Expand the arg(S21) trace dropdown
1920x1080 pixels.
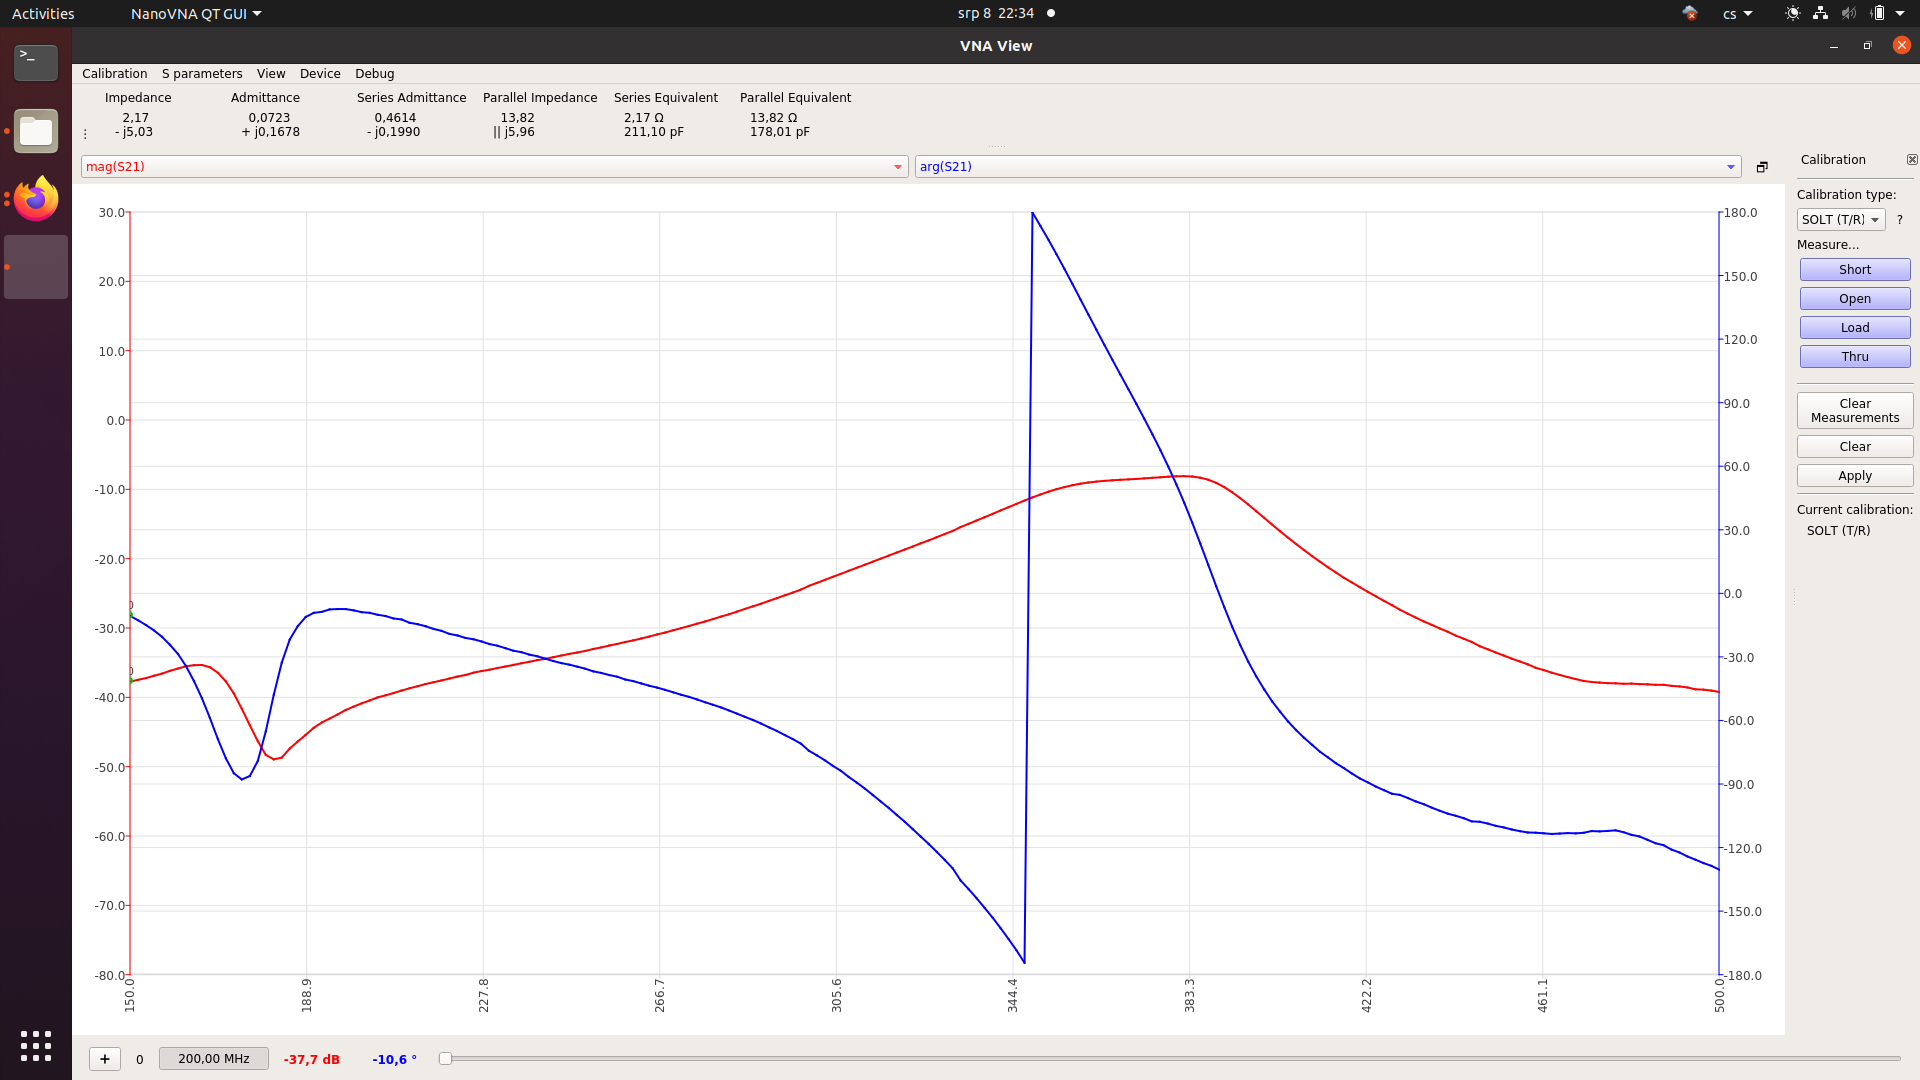1730,167
